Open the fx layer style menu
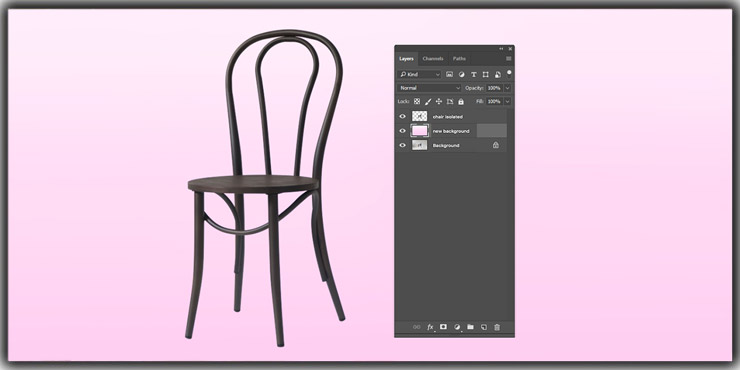This screenshot has height=370, width=740. (x=430, y=327)
